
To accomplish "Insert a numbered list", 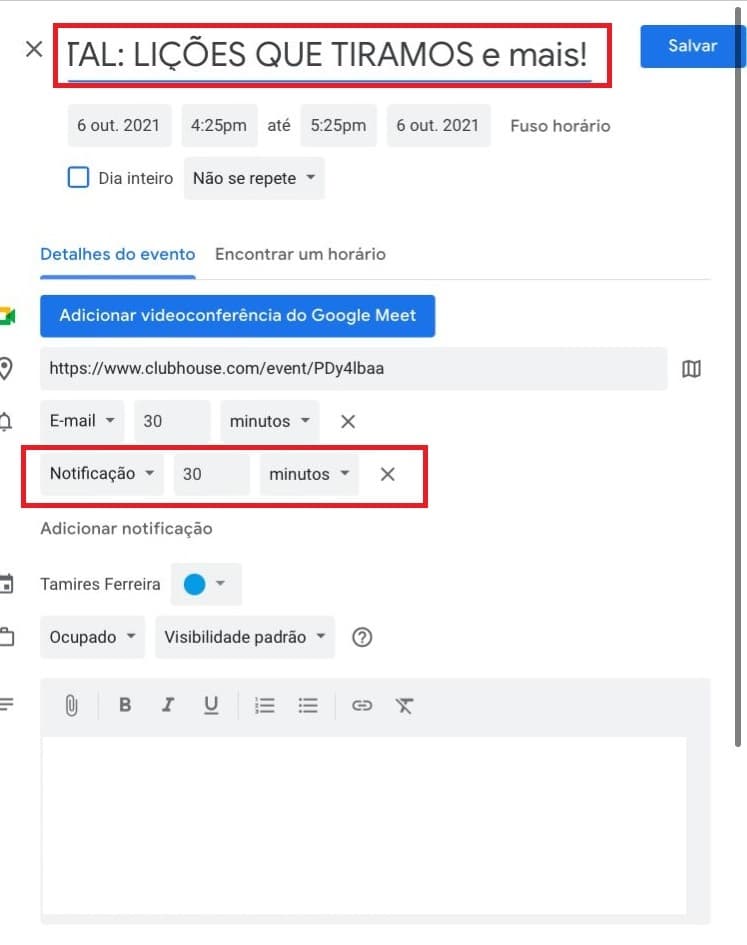I will point(265,705).
